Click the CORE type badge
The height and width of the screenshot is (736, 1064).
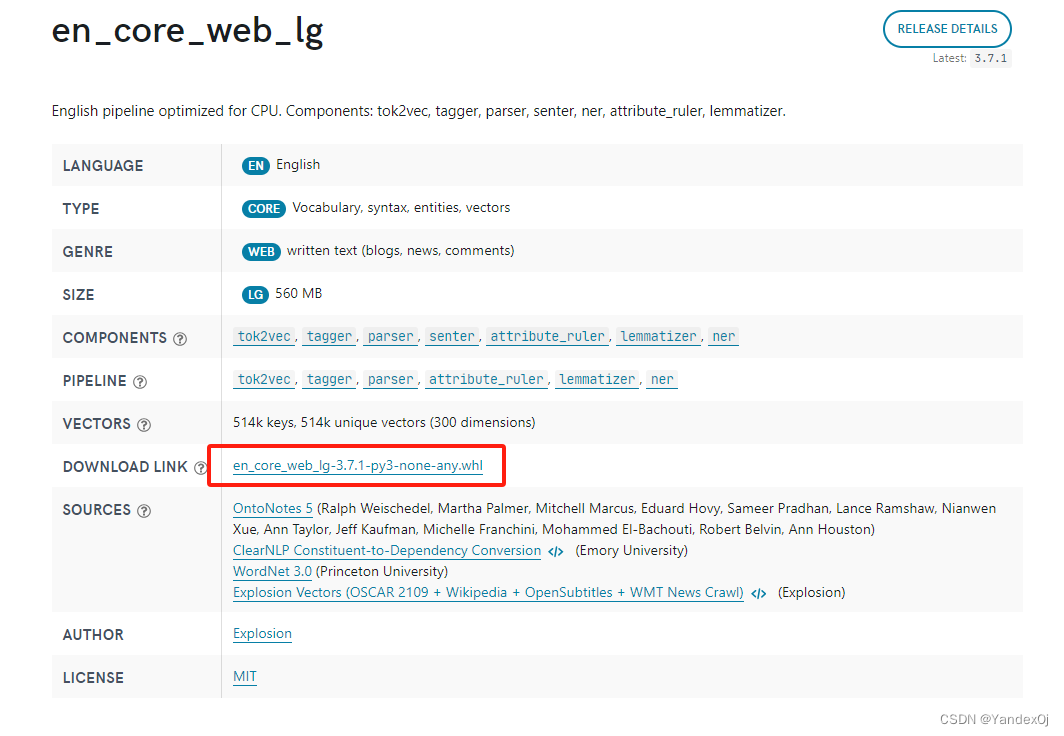click(x=264, y=208)
